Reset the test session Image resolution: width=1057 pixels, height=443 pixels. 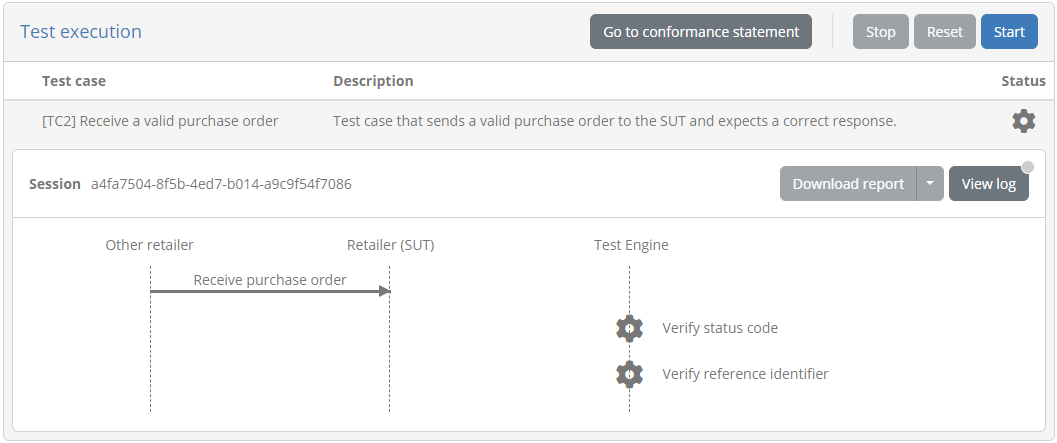[x=944, y=32]
